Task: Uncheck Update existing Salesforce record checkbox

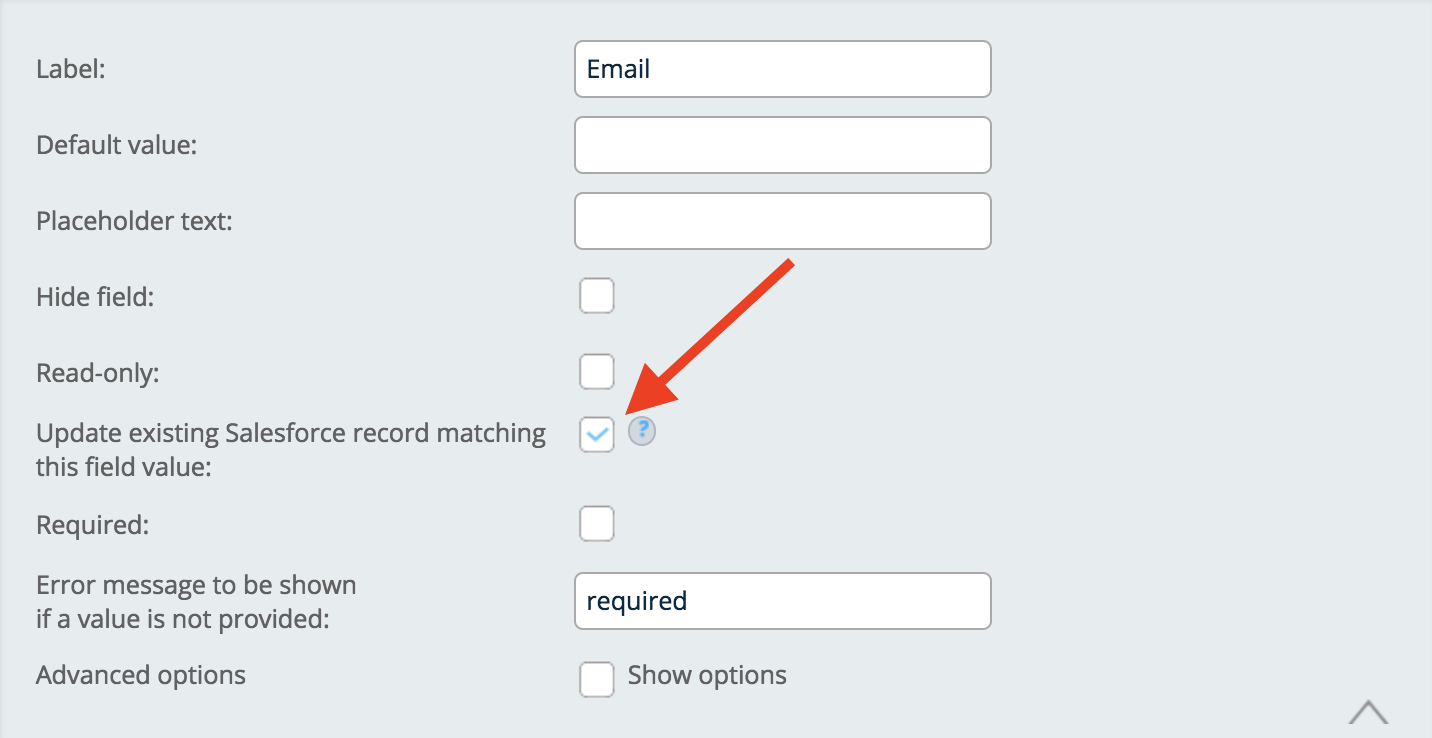Action: point(597,434)
